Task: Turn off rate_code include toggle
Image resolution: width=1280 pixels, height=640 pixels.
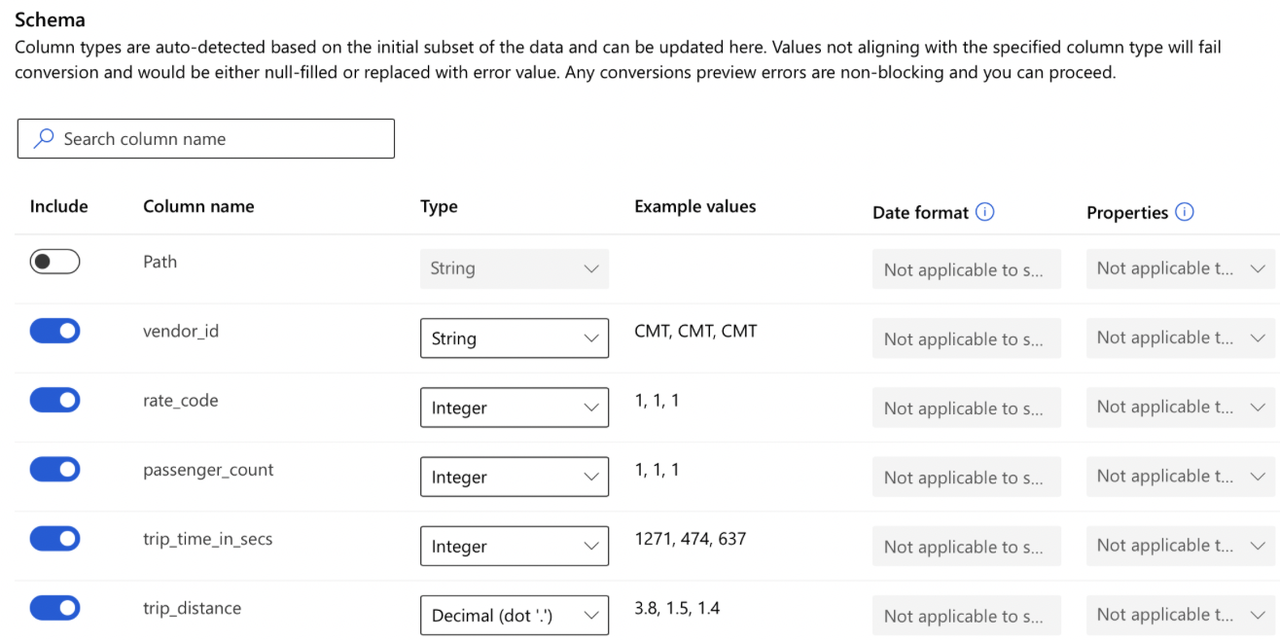Action: pyautogui.click(x=55, y=400)
